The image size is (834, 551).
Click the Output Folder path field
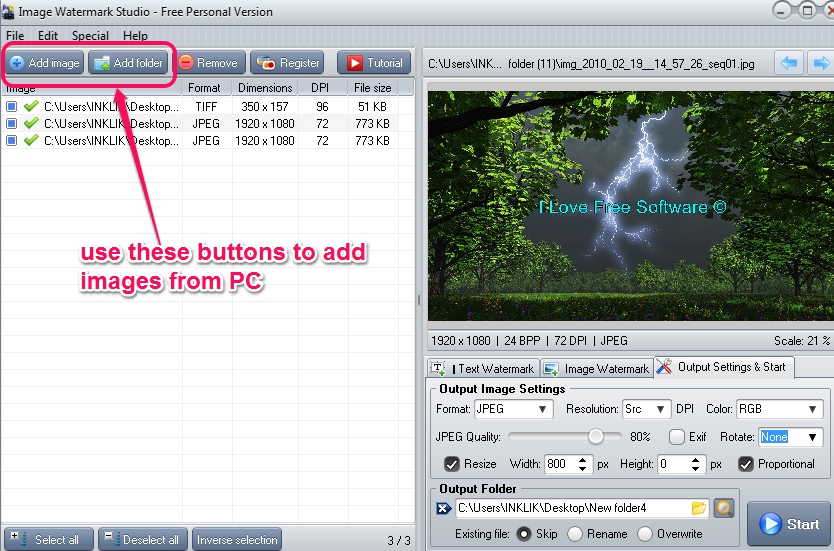(x=573, y=508)
